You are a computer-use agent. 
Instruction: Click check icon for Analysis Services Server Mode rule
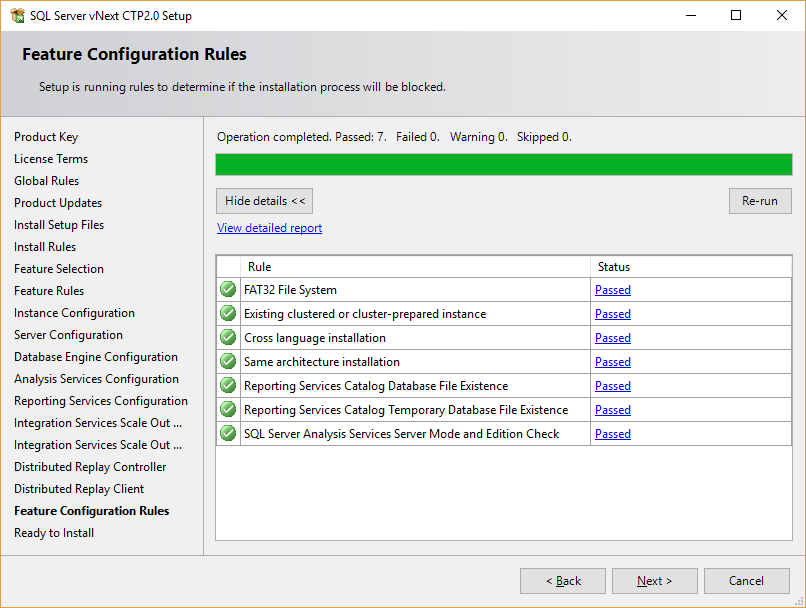[228, 433]
